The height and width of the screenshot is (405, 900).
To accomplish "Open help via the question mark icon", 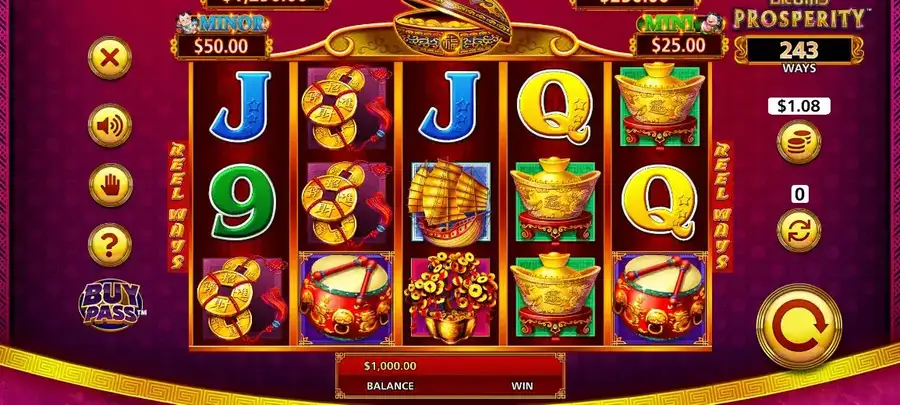I will [110, 244].
